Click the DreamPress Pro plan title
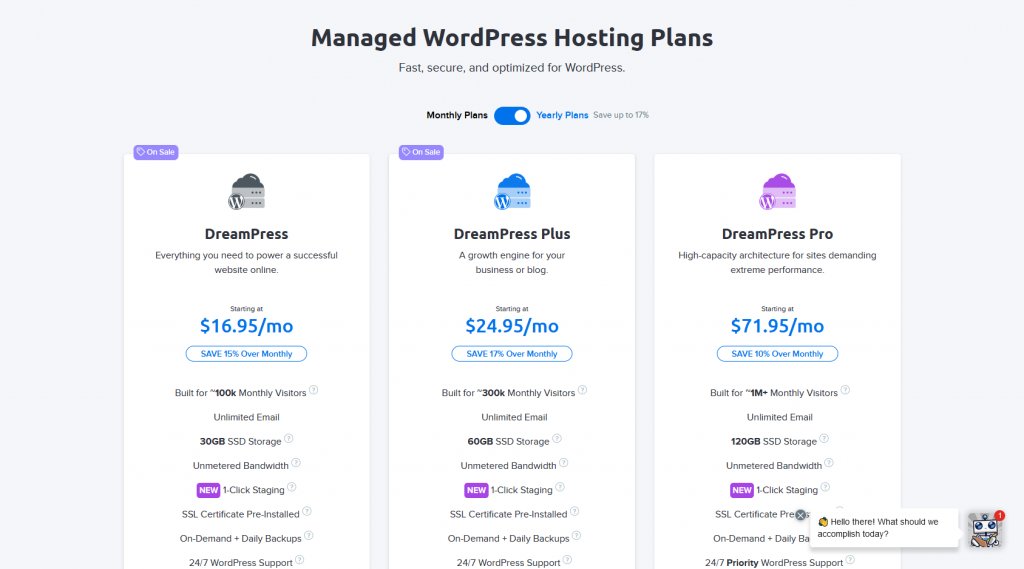Viewport: 1024px width, 569px height. [777, 234]
